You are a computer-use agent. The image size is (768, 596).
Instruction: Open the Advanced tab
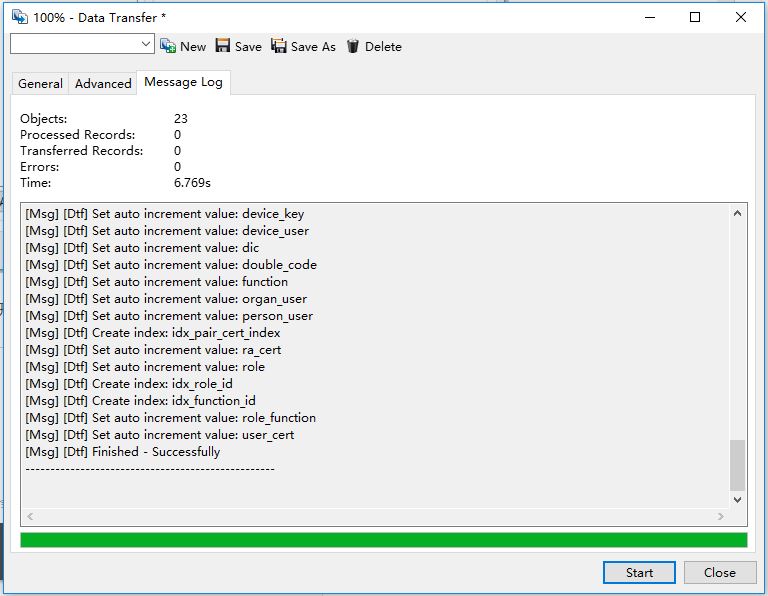click(103, 84)
